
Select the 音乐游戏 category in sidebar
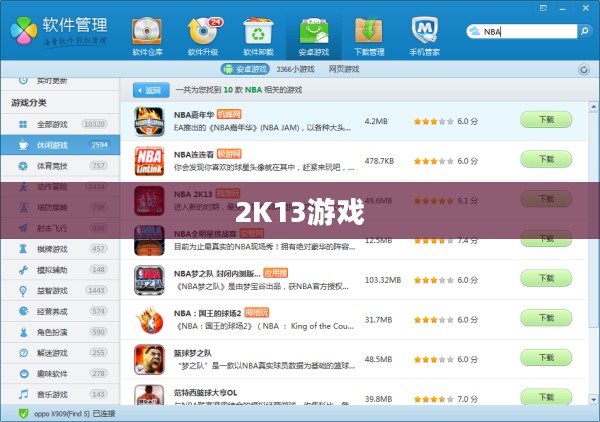[x=60, y=394]
